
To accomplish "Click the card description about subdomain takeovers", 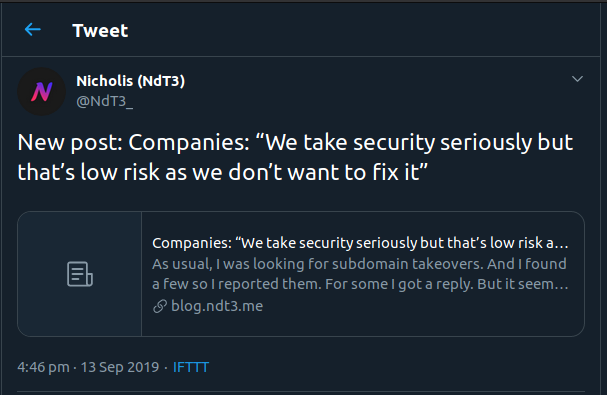I will pos(360,274).
